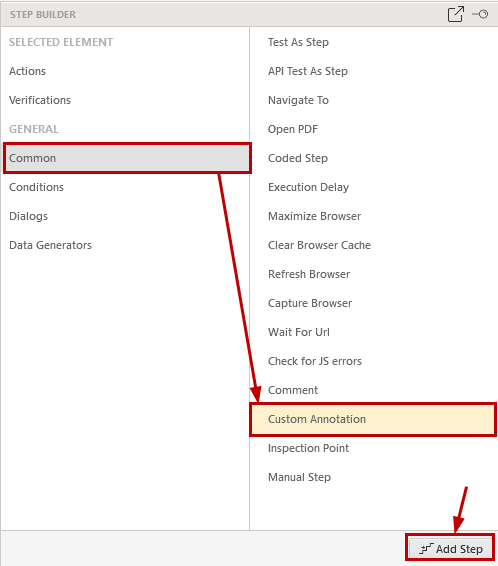The width and height of the screenshot is (498, 566).
Task: Select Clear Browser Cache step
Action: 319,245
